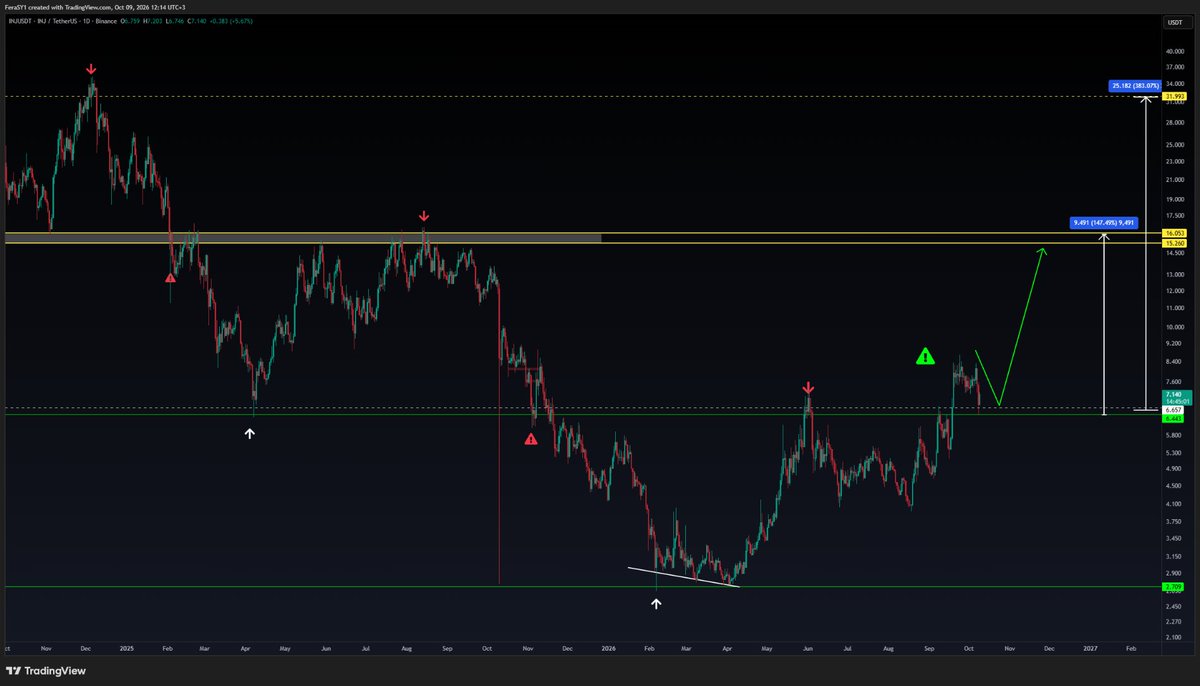This screenshot has width=1200, height=686.
Task: Click the yellow 16.053 price label
Action: click(1174, 232)
